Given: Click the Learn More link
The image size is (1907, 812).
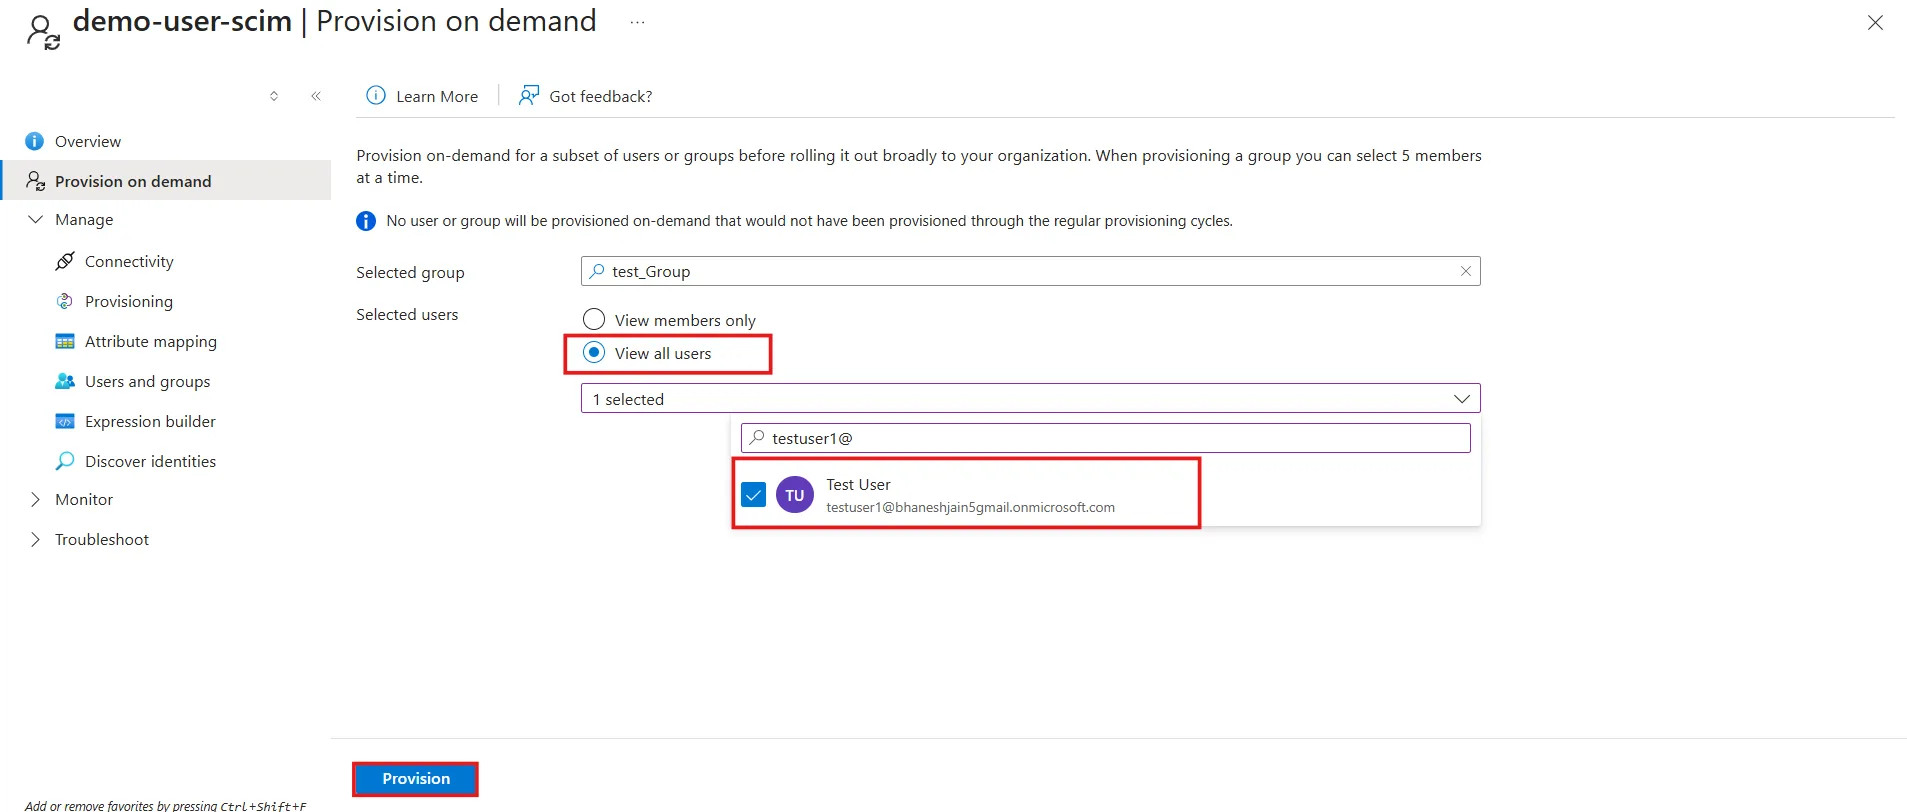Looking at the screenshot, I should coord(437,96).
